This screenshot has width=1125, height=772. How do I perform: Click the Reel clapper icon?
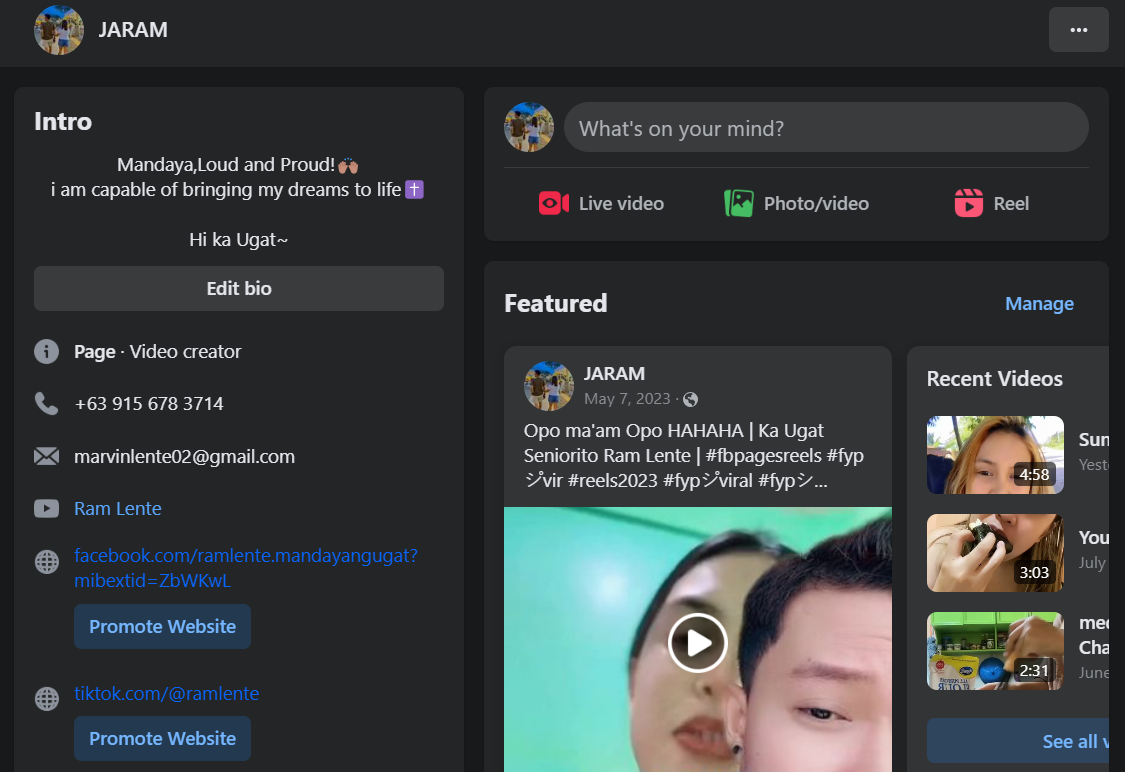(x=969, y=203)
